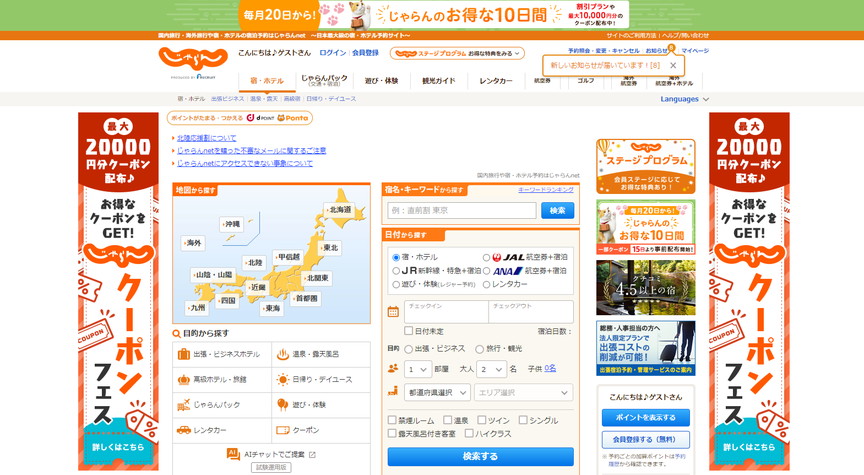Open じゃらんパック purpose search
The width and height of the screenshot is (864, 475).
tap(222, 405)
